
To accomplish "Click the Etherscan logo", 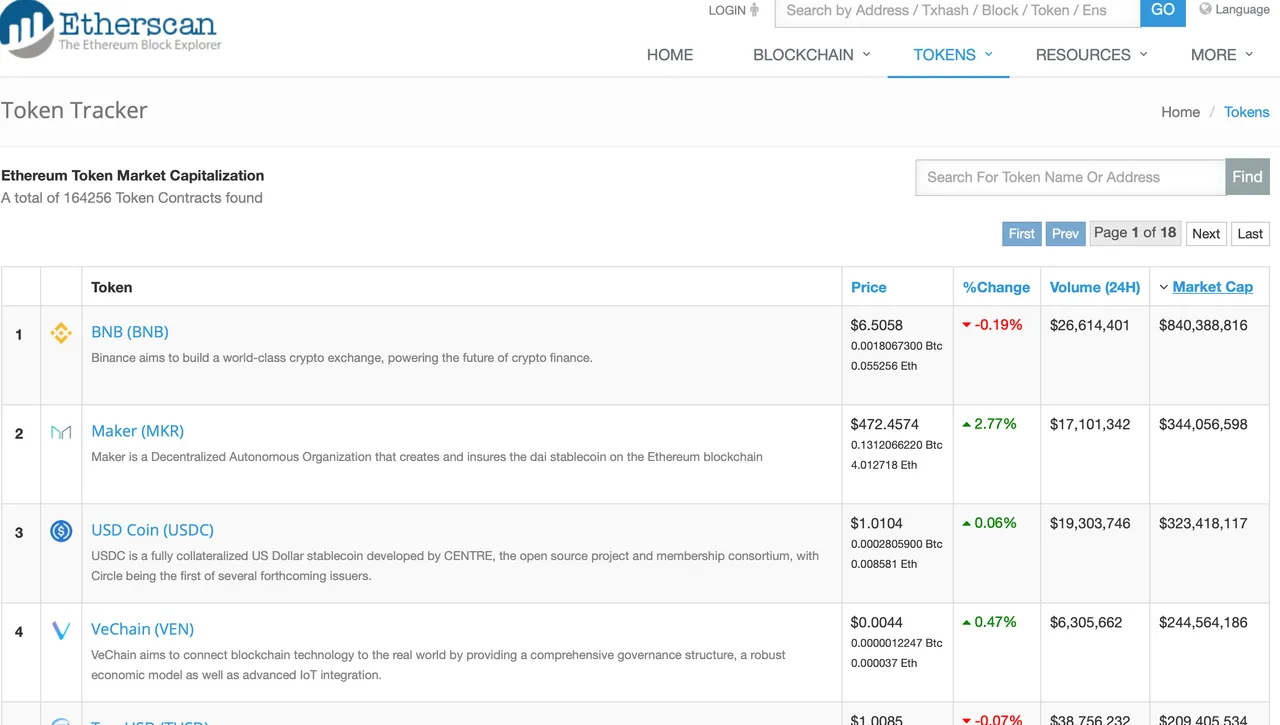I will (x=110, y=29).
